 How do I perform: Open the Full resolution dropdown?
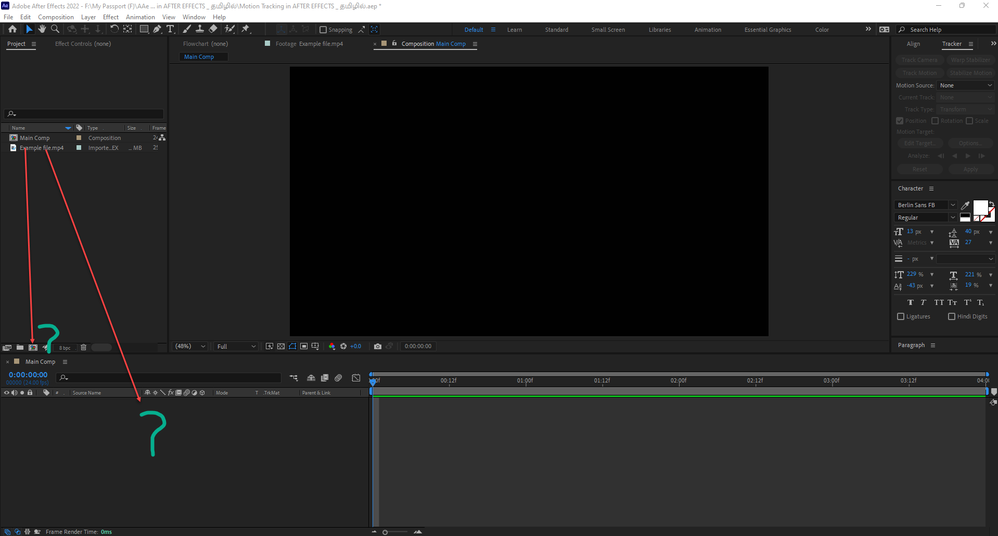[235, 346]
